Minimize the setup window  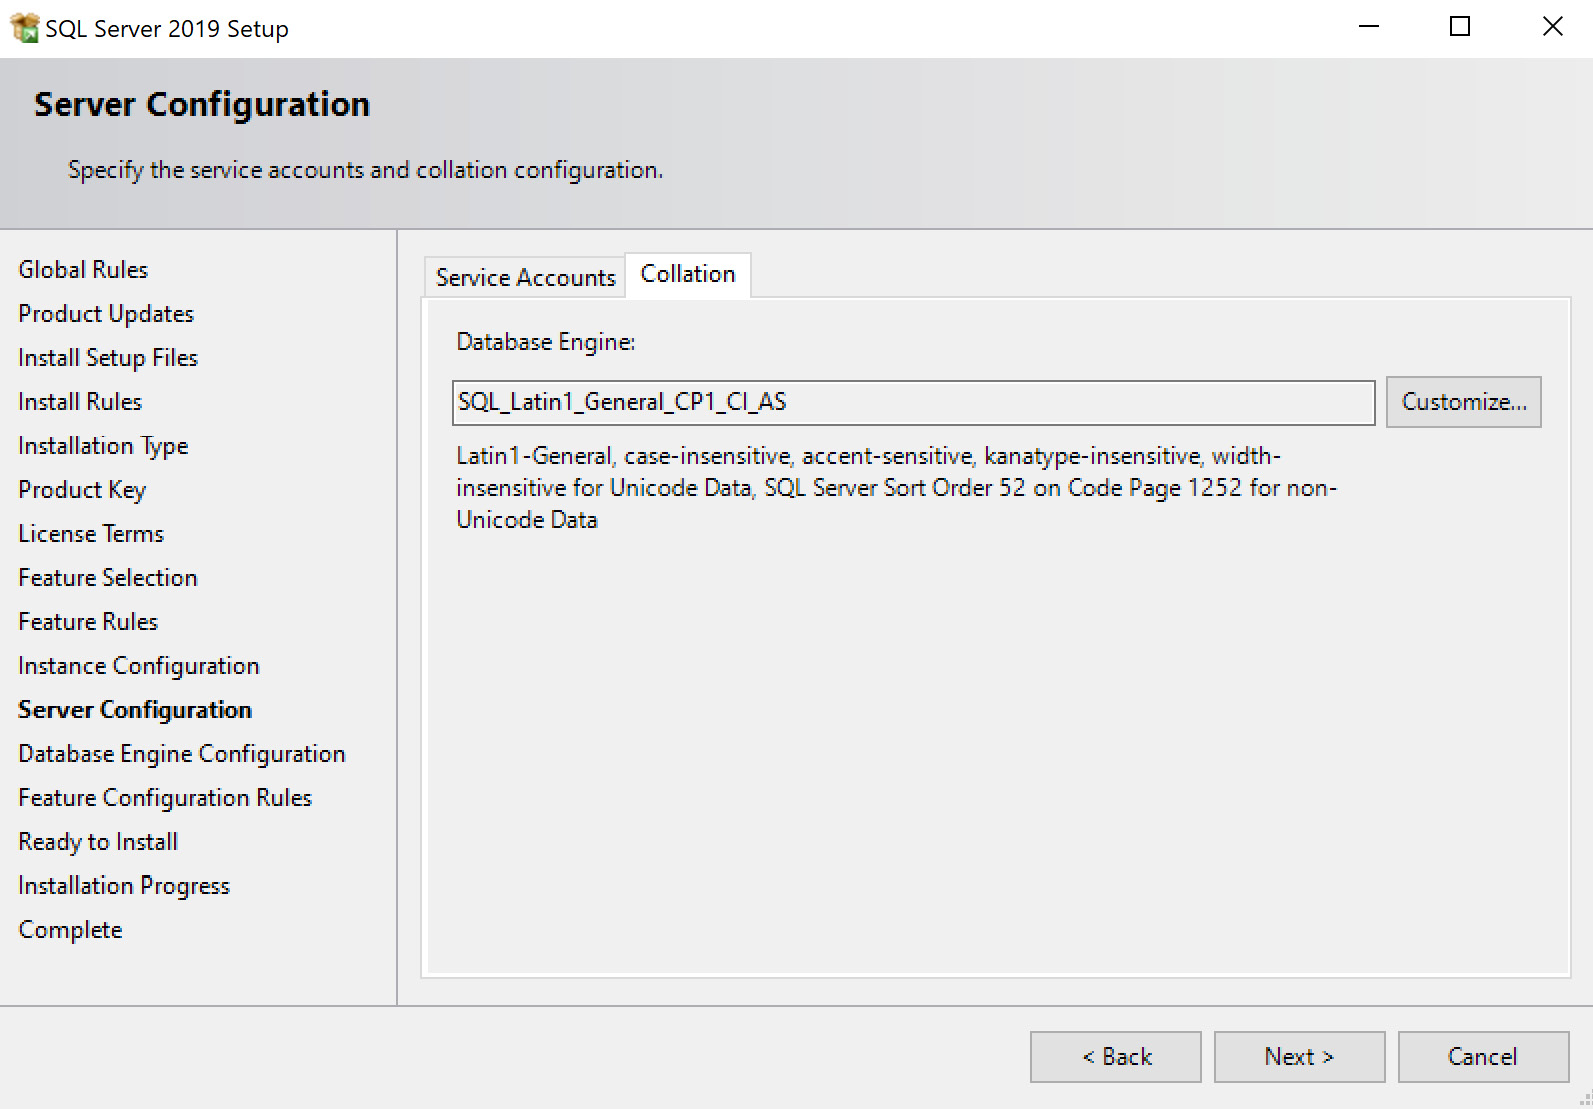(x=1369, y=27)
